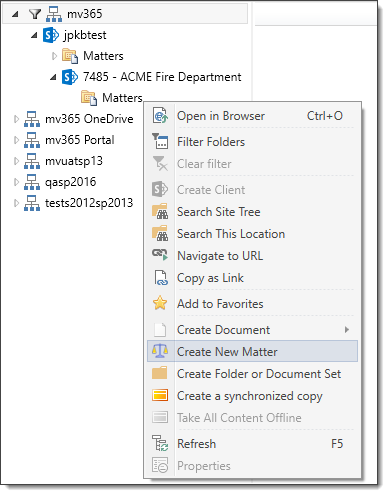Expand the qasp2016 node

click(x=16, y=182)
